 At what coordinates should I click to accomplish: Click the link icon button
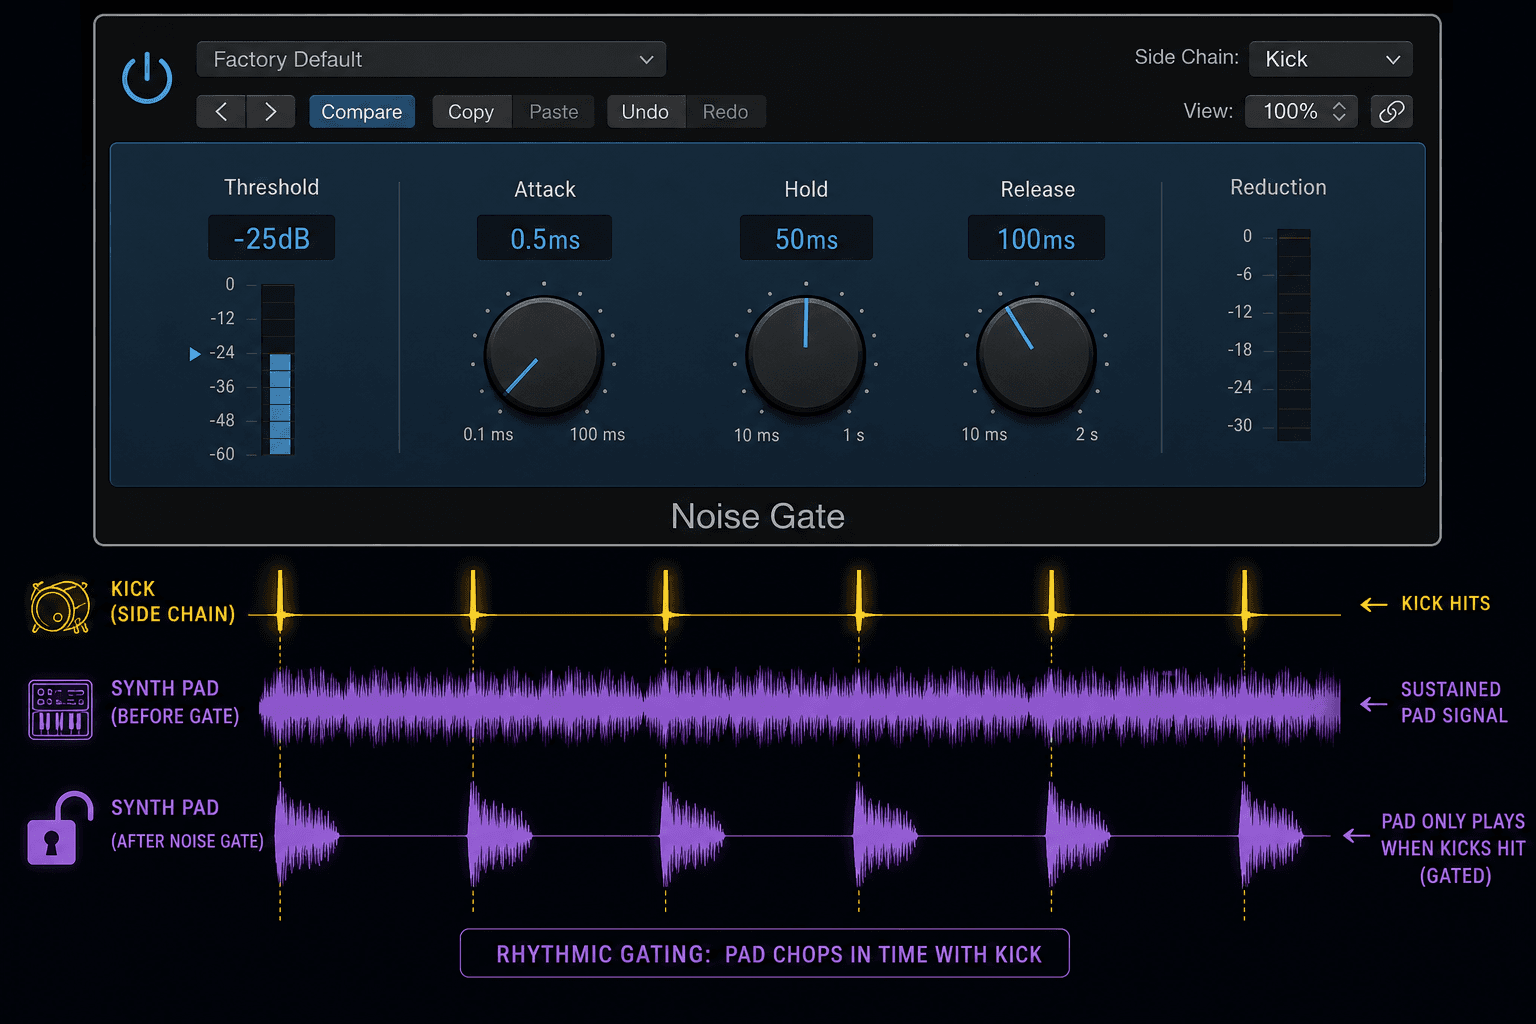[x=1391, y=111]
